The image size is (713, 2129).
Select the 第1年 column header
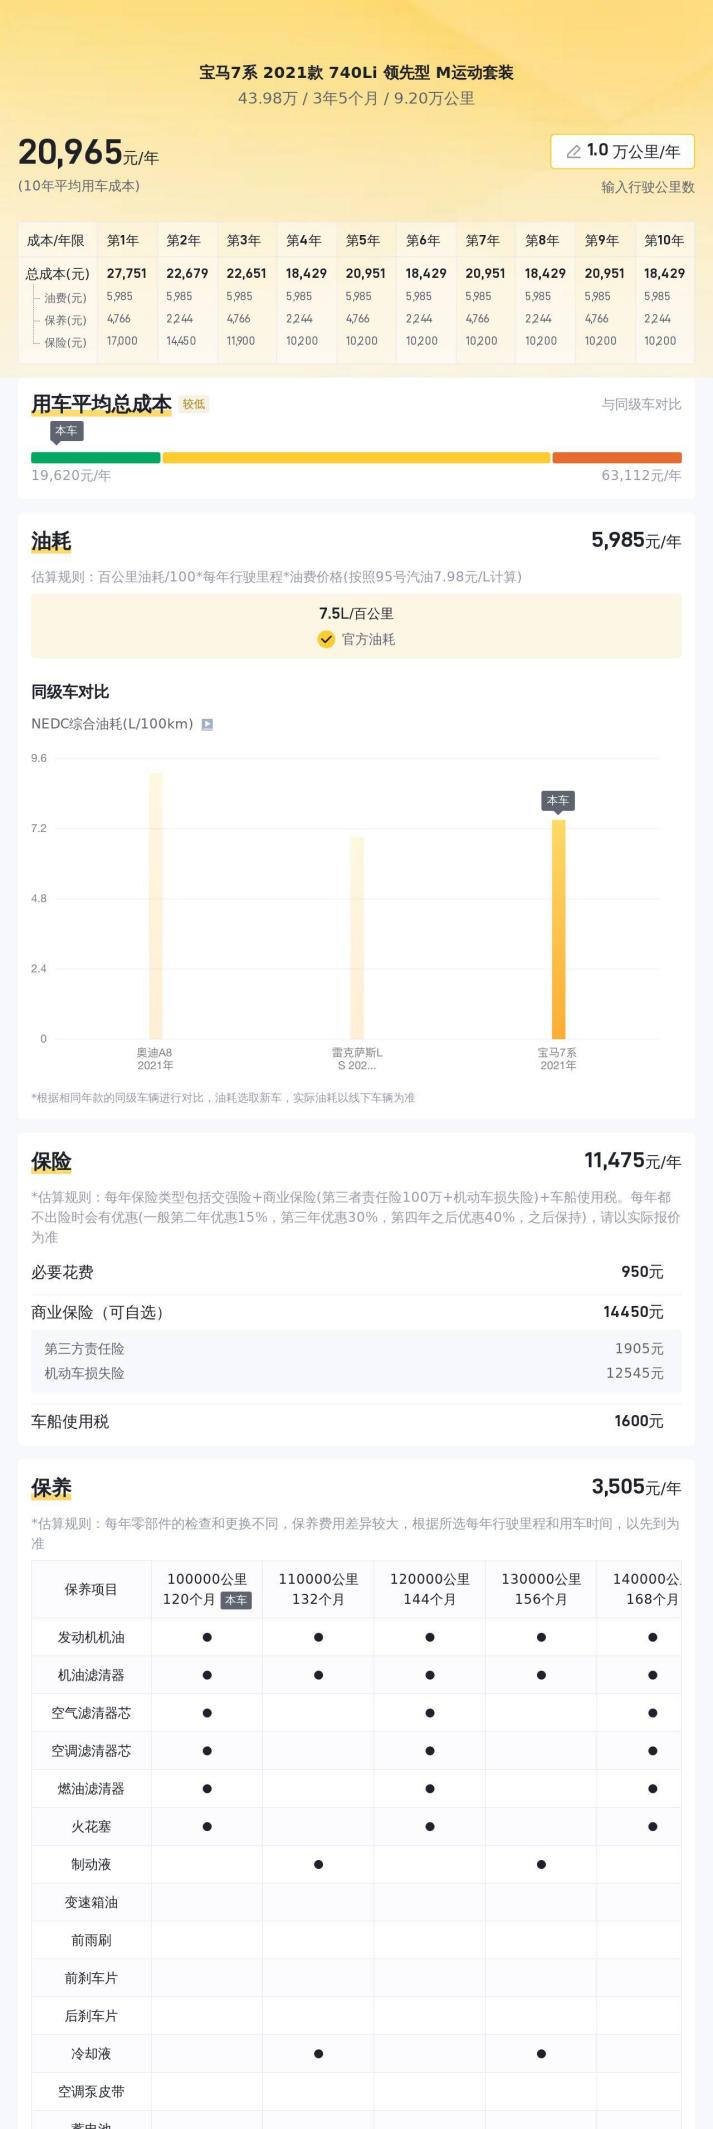pyautogui.click(x=123, y=240)
